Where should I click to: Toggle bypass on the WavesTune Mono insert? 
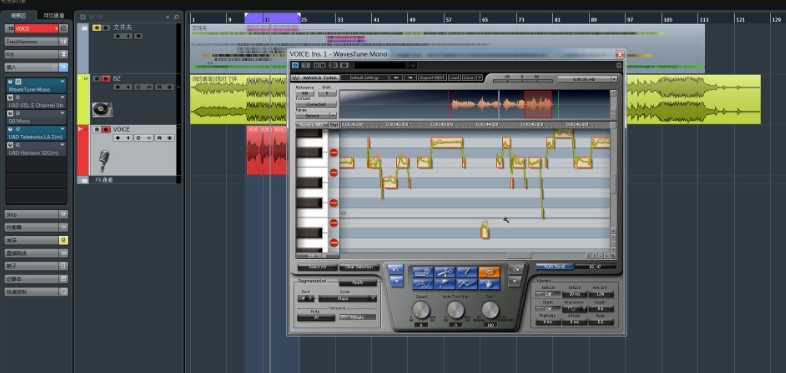pyautogui.click(x=19, y=82)
